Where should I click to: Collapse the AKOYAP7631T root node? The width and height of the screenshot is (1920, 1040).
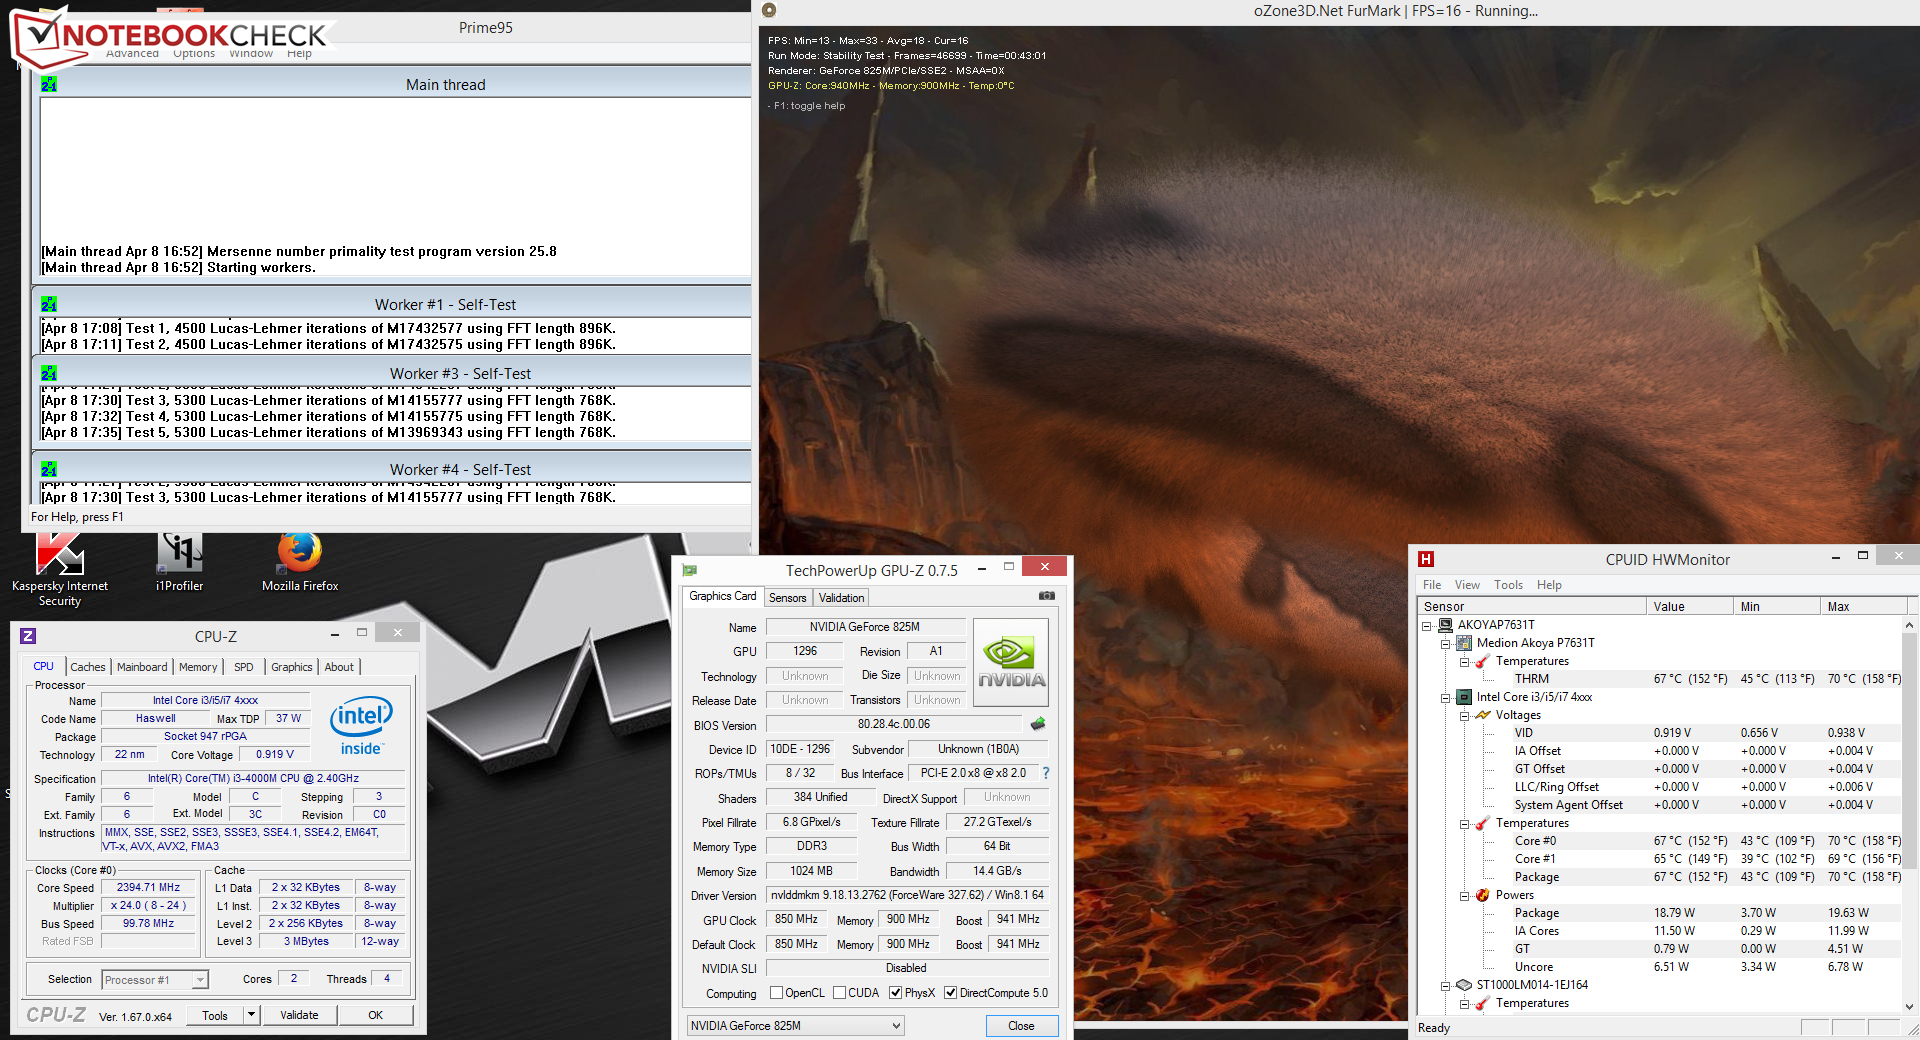(x=1427, y=626)
